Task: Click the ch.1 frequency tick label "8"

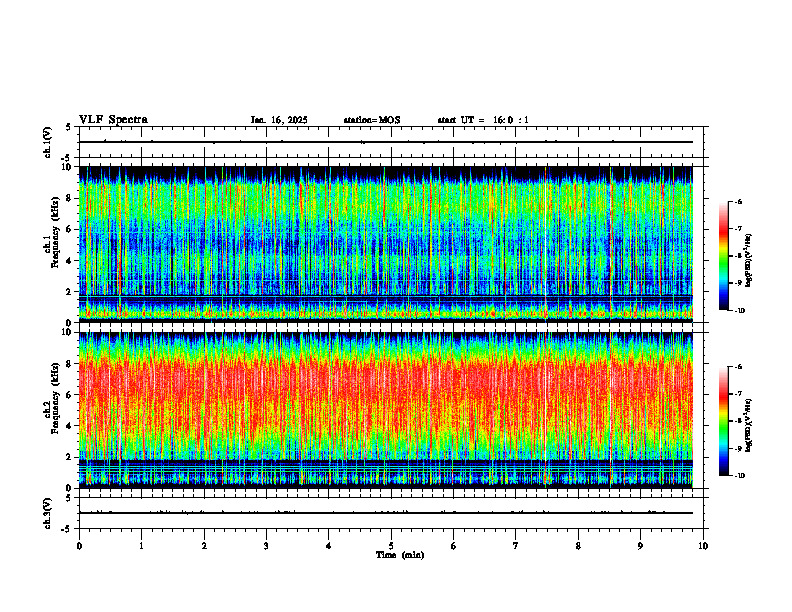Action: 70,198
